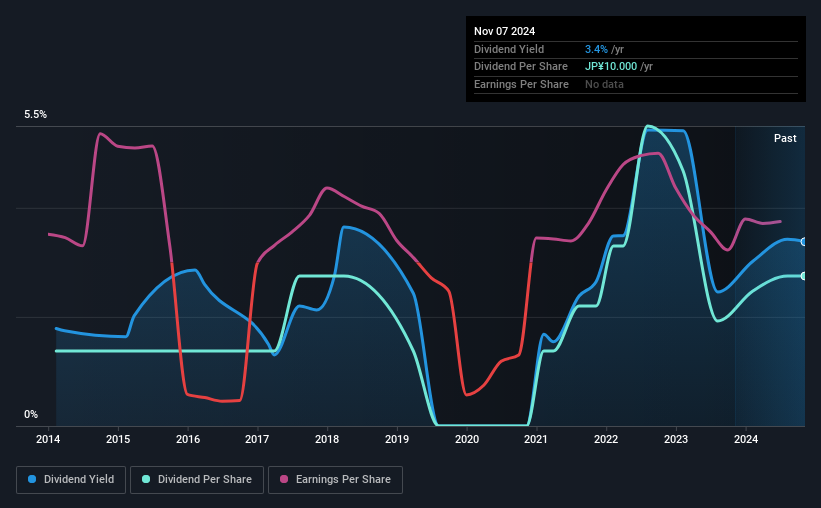821x508 pixels.
Task: Click the 3.4% dividend yield value
Action: click(x=596, y=49)
